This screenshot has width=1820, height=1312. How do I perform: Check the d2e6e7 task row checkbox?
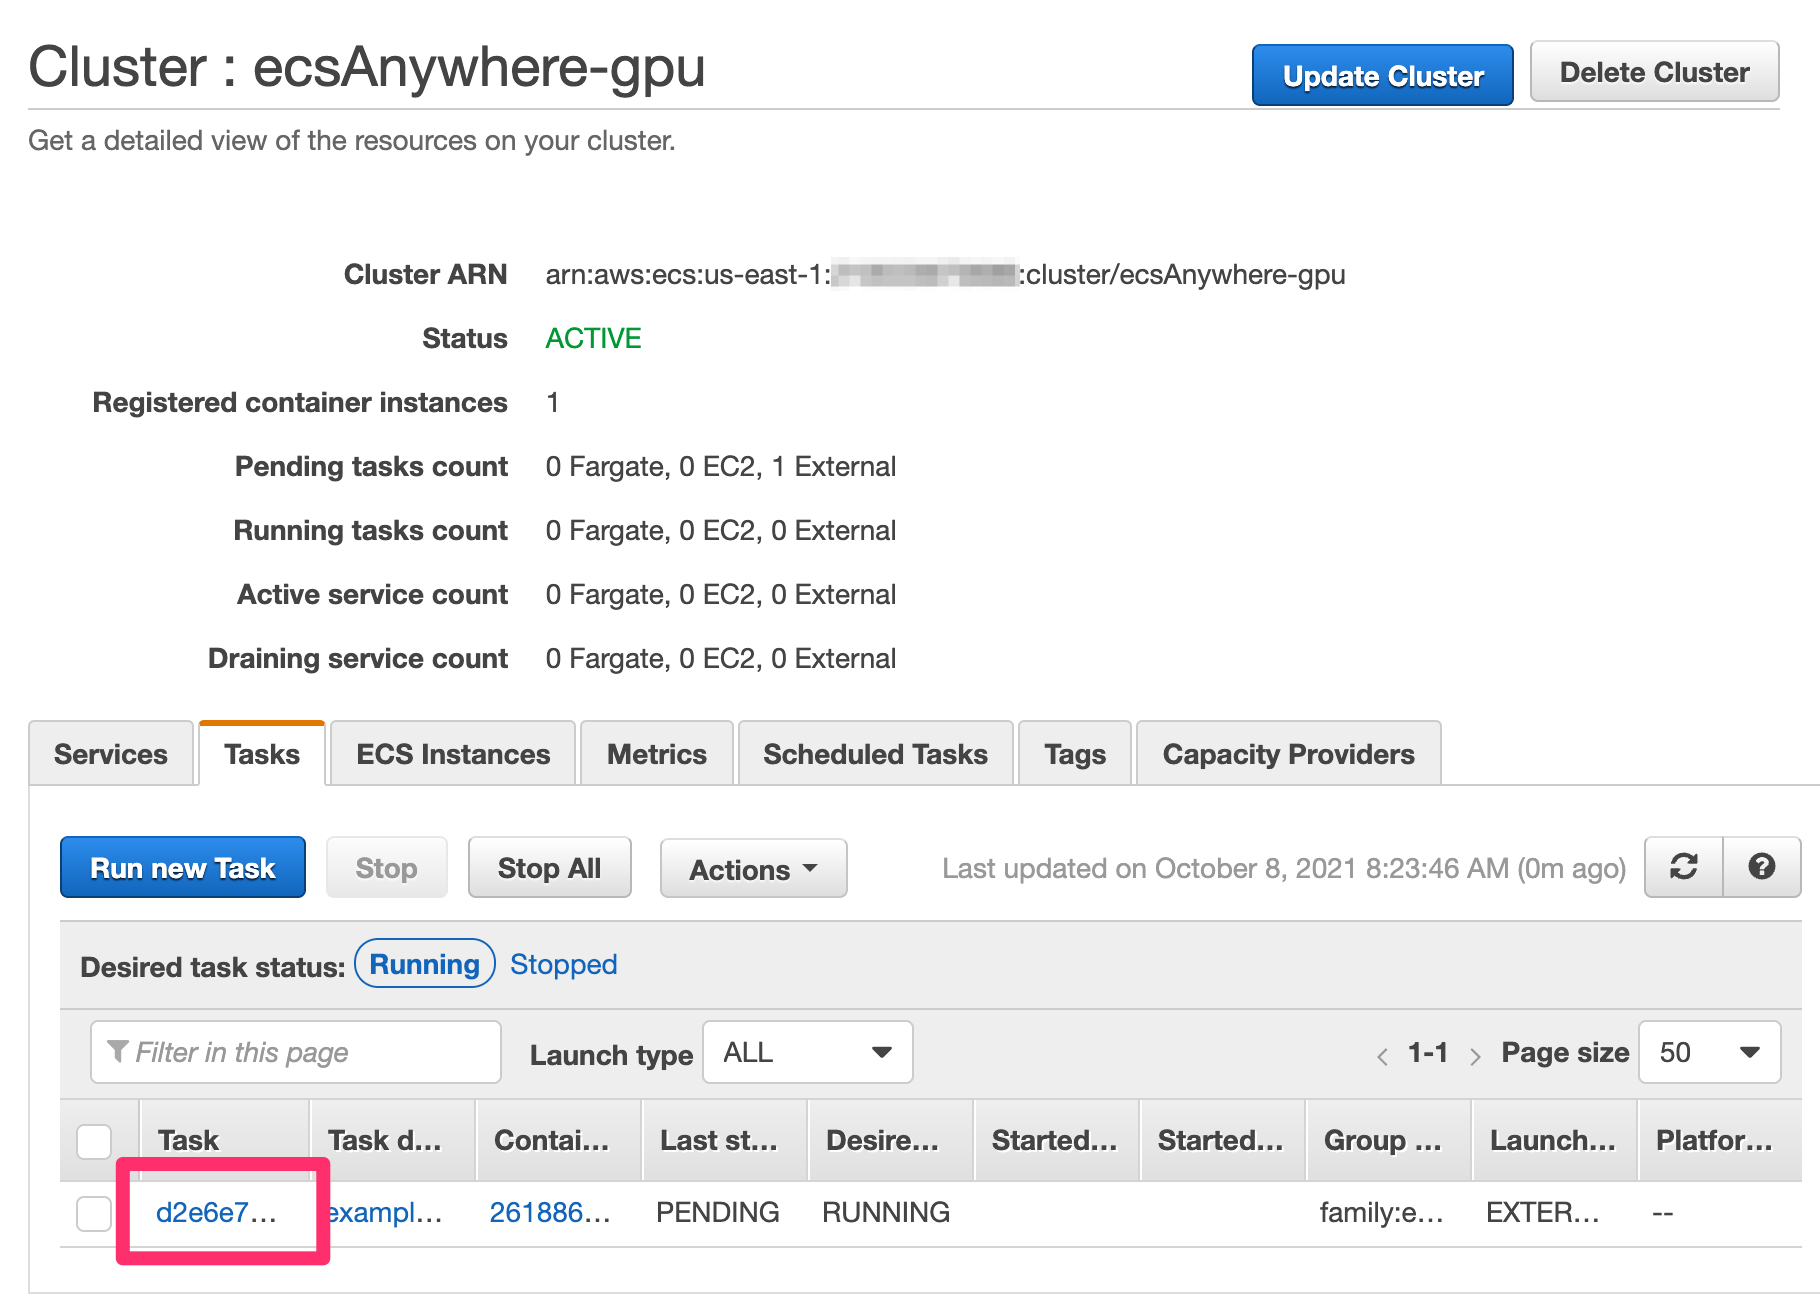pos(94,1213)
